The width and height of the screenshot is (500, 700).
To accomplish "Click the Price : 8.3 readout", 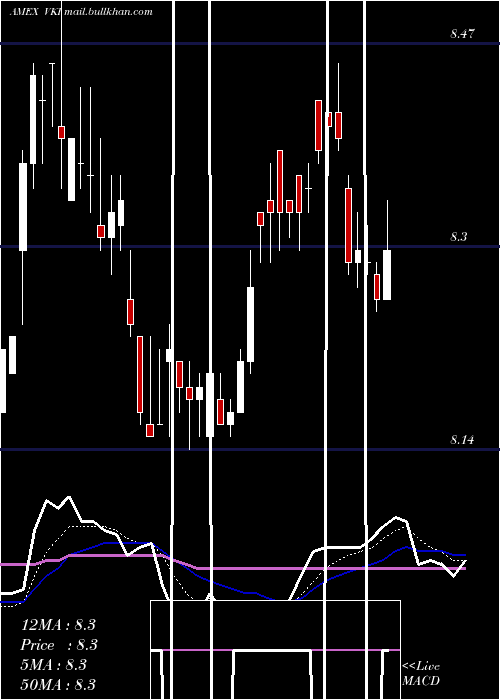I will pyautogui.click(x=59, y=645).
